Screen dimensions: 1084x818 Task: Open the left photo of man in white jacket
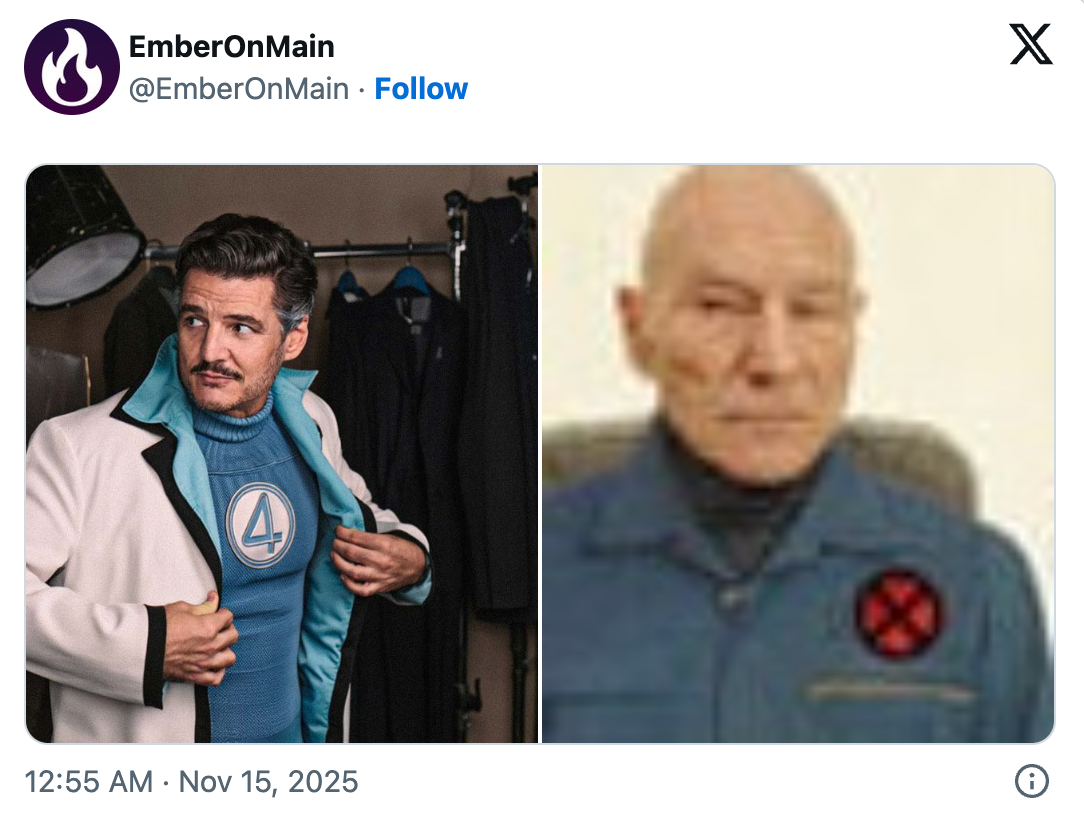coord(282,454)
